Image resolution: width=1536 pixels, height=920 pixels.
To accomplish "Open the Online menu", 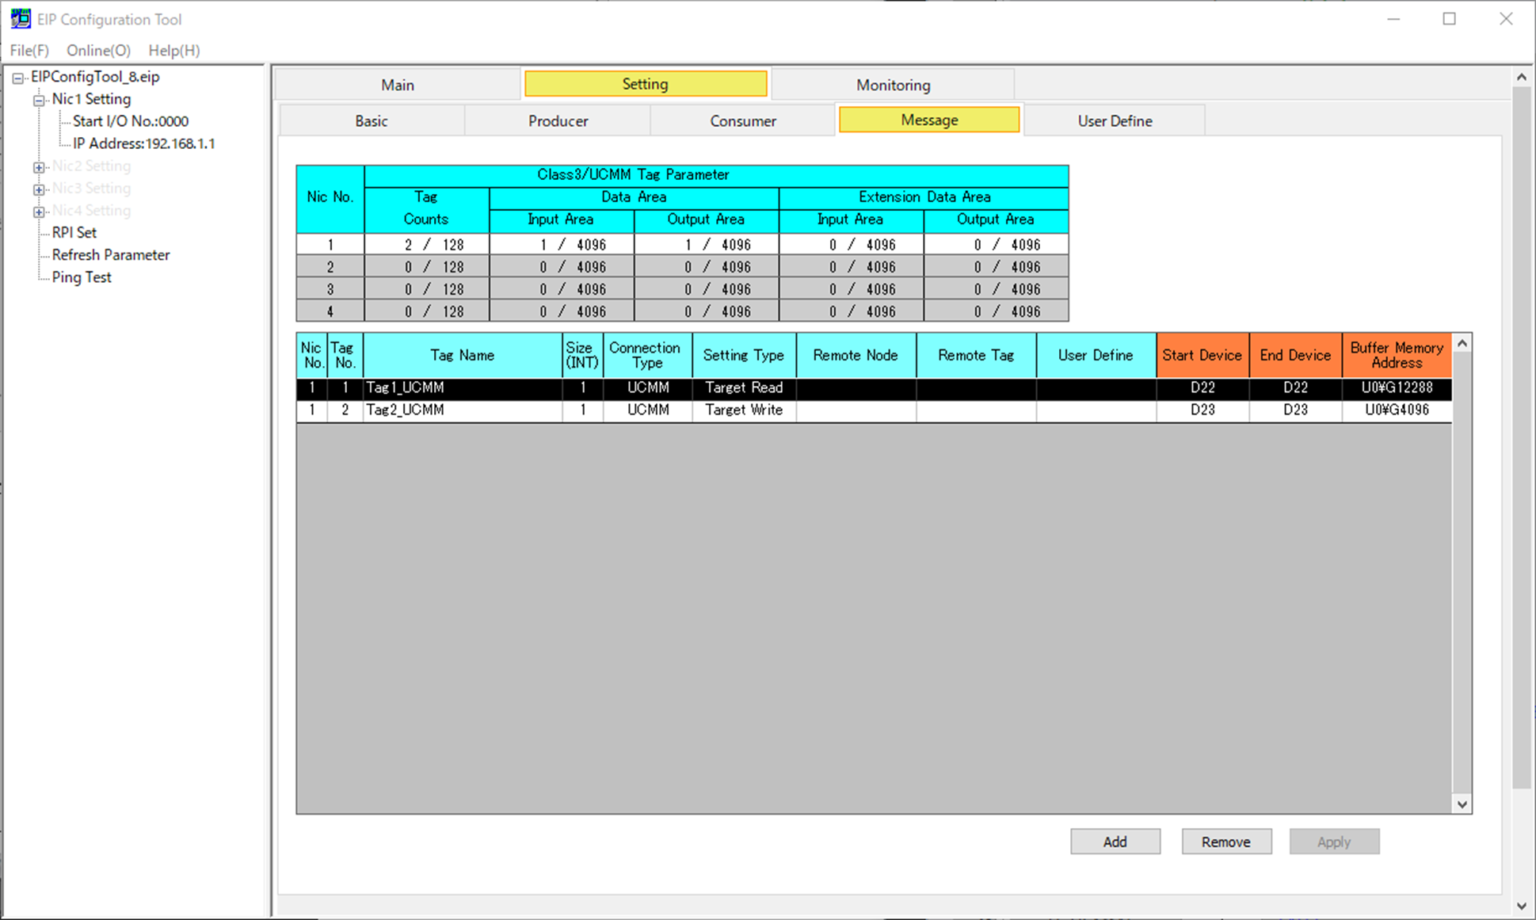I will [97, 50].
